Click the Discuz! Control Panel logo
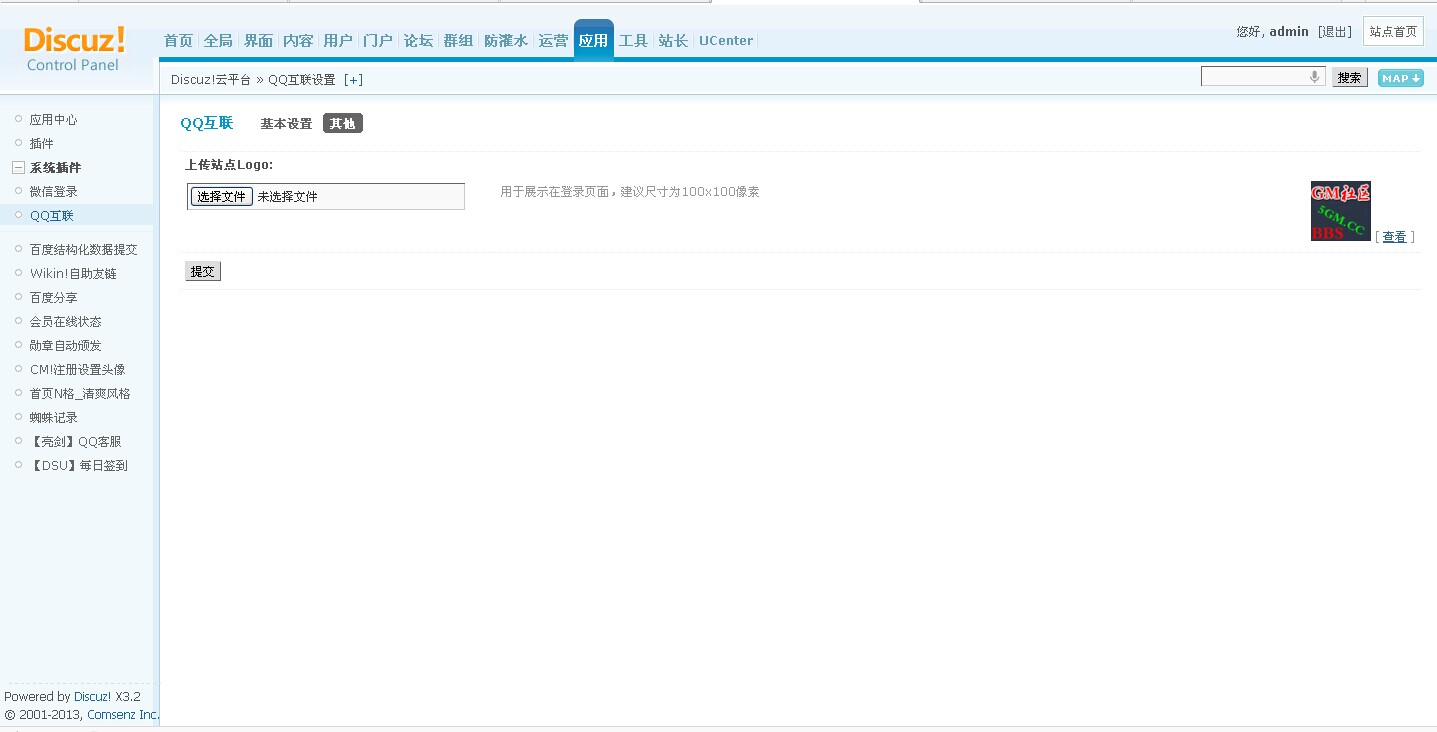 [x=75, y=49]
